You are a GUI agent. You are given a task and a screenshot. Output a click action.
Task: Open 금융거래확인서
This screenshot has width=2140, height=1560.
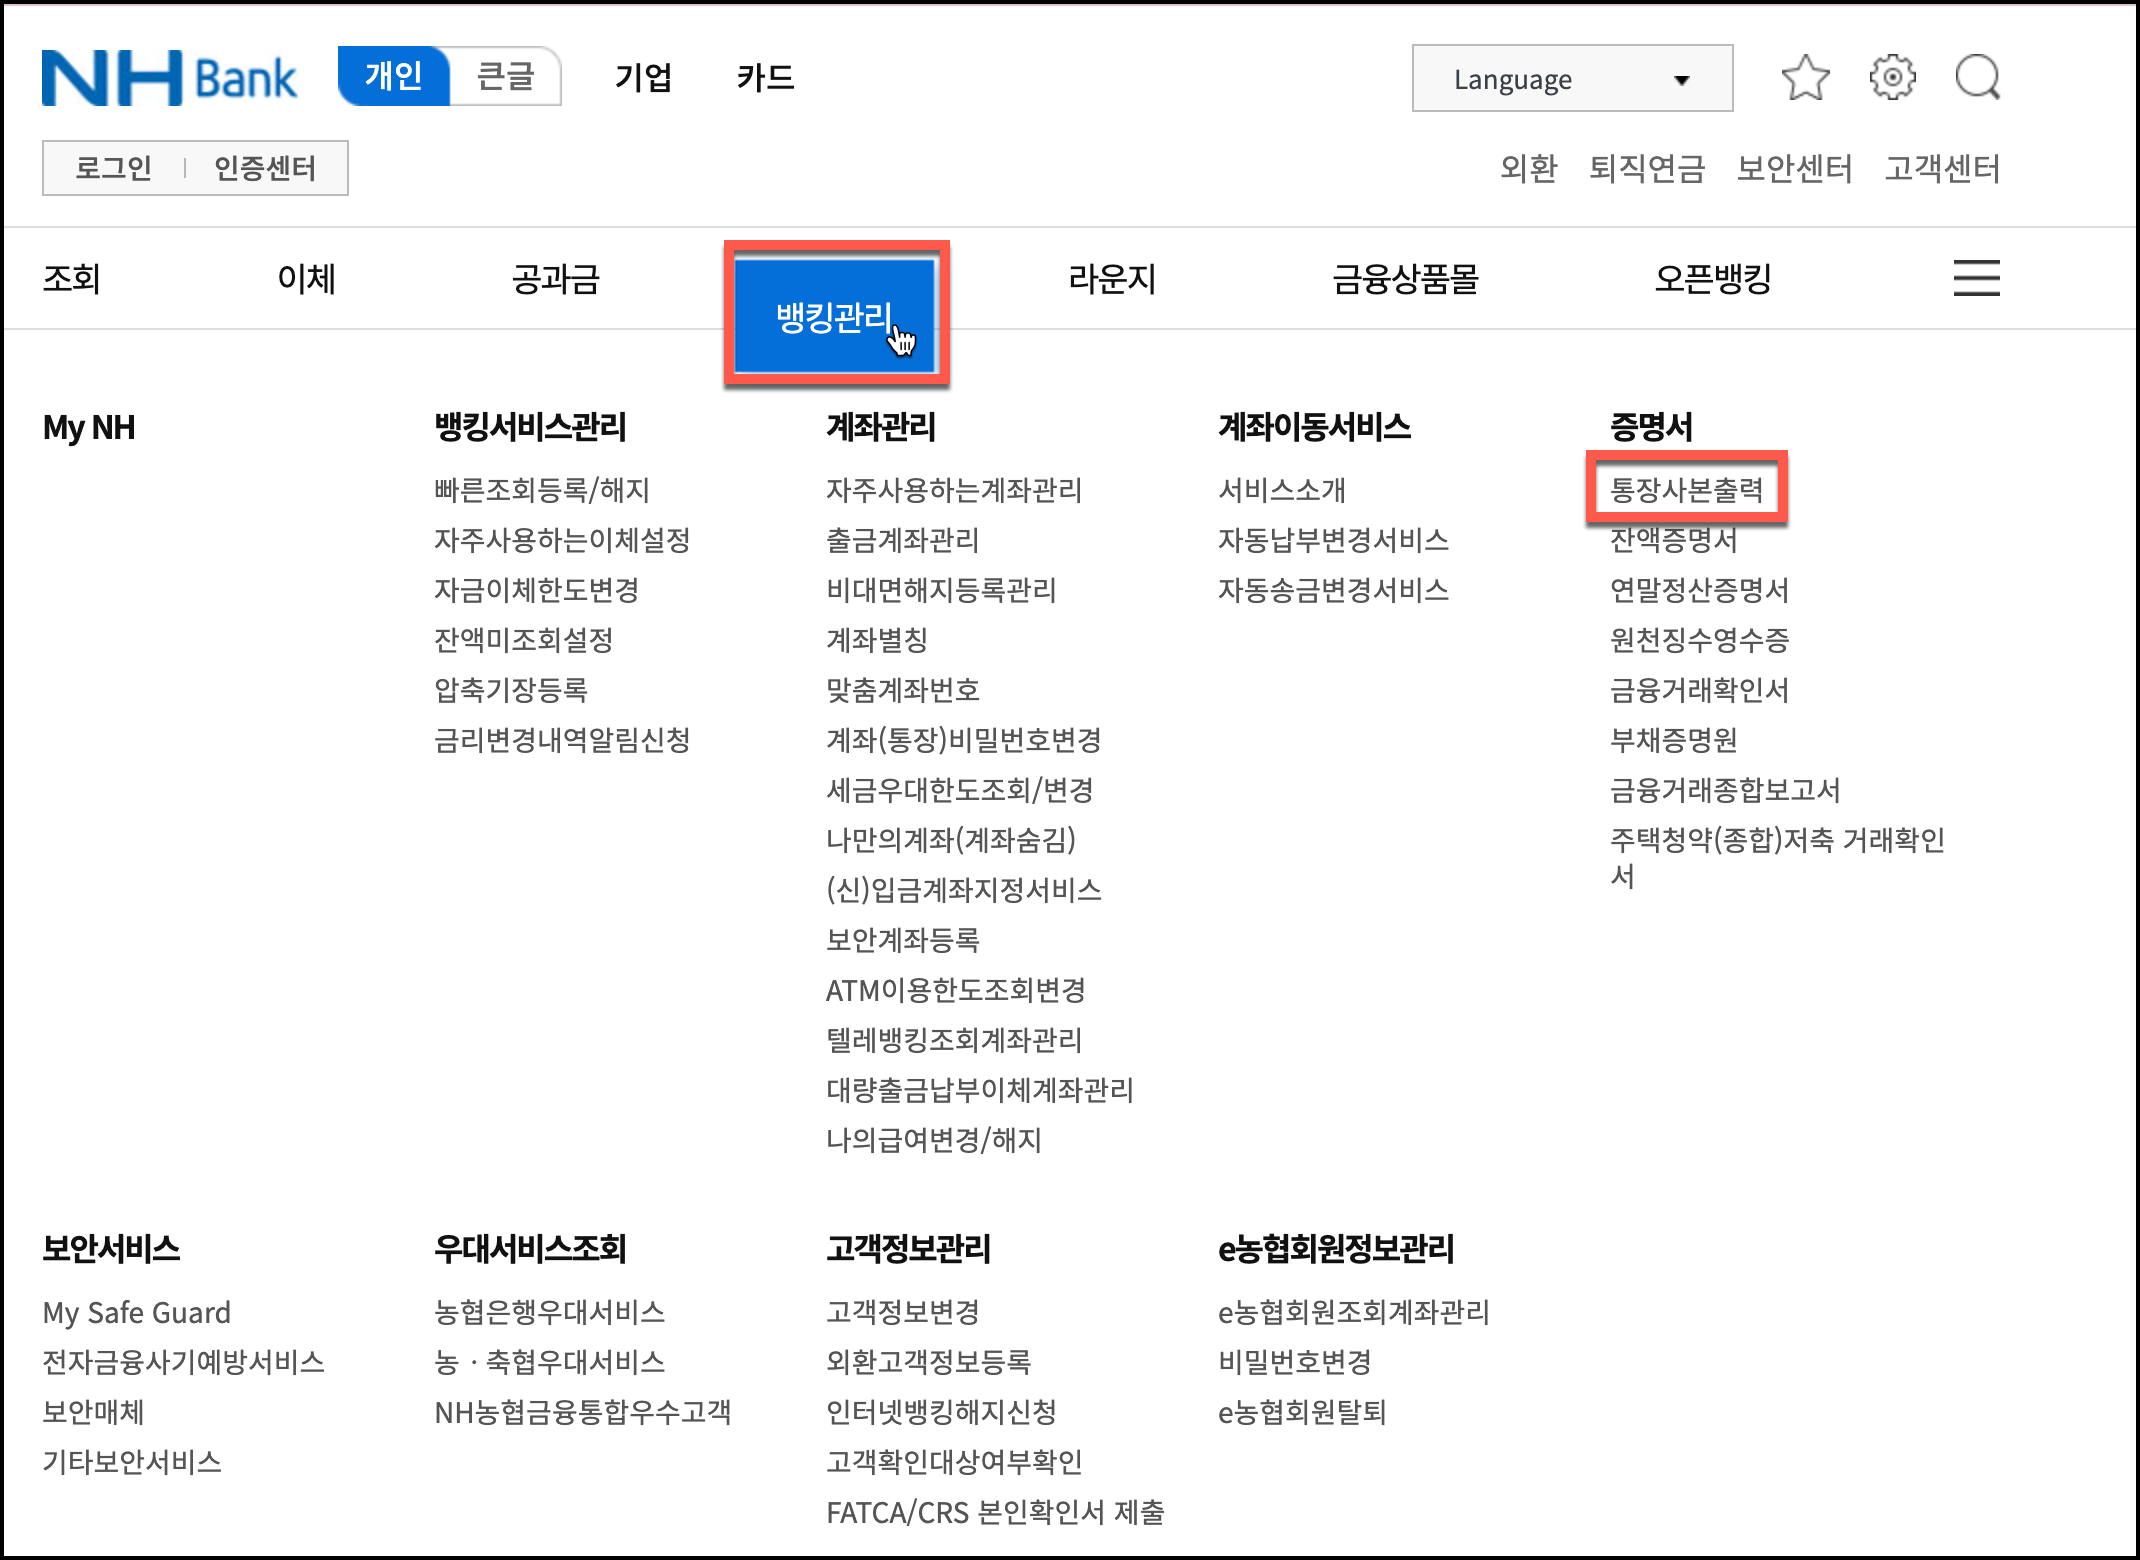coord(1699,690)
